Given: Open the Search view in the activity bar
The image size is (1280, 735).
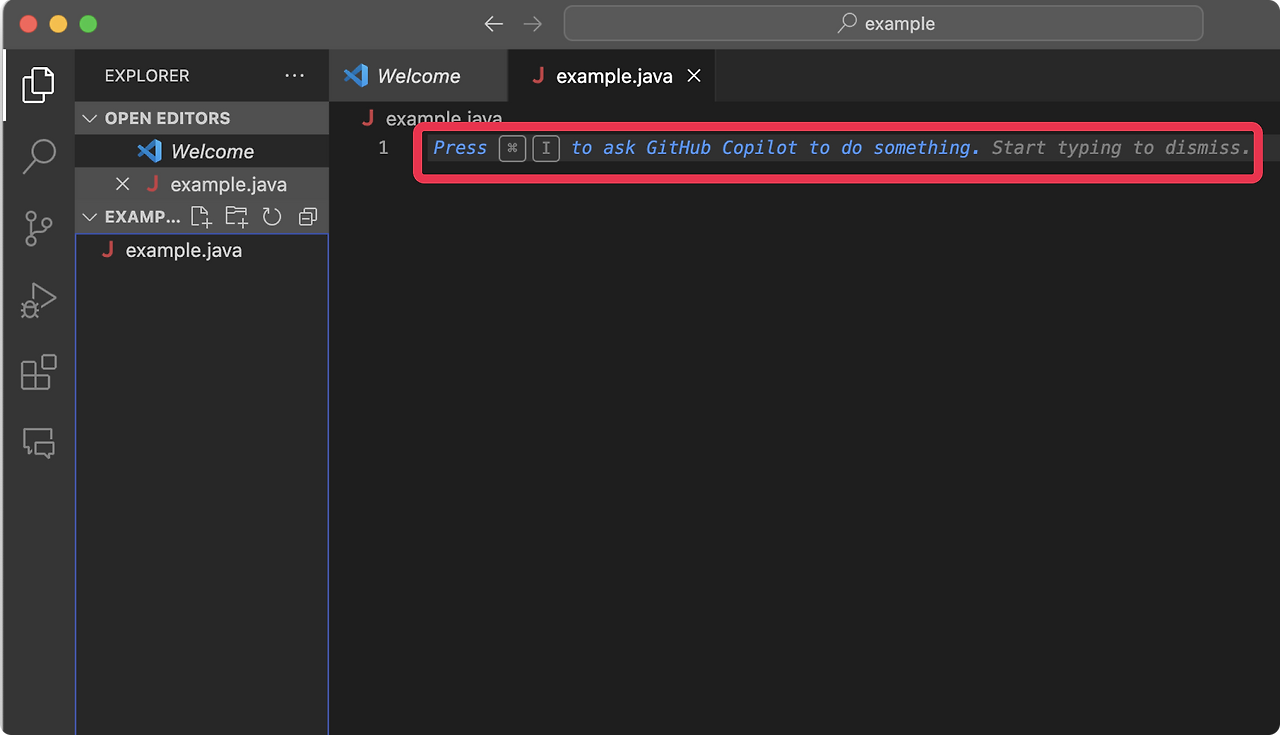Looking at the screenshot, I should click(38, 156).
